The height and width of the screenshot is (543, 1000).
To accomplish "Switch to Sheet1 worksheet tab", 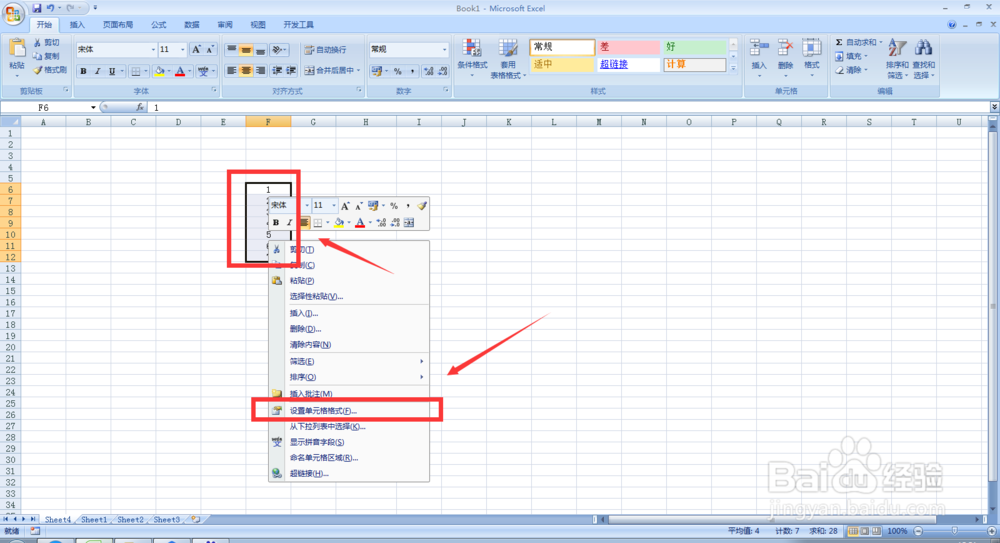I will (x=94, y=519).
